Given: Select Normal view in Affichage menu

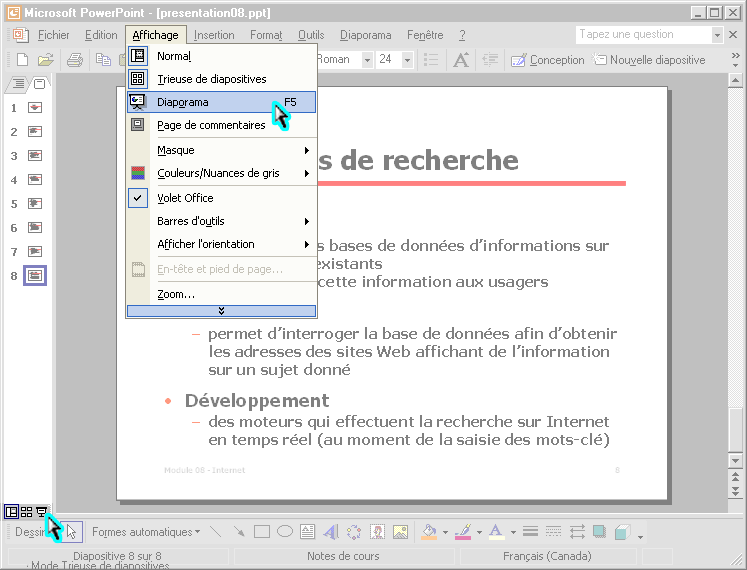Looking at the screenshot, I should [x=222, y=56].
